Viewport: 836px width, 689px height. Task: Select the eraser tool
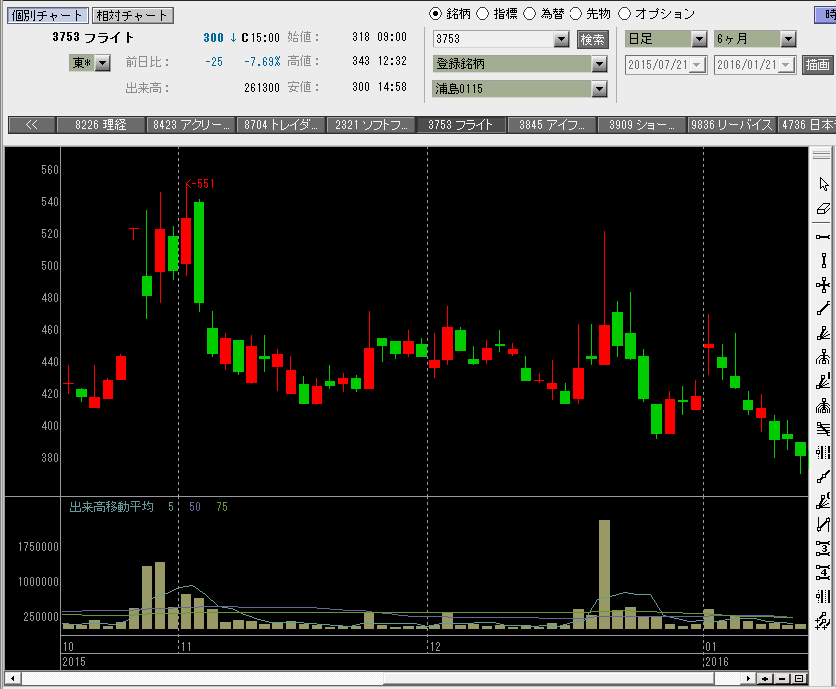pyautogui.click(x=823, y=209)
